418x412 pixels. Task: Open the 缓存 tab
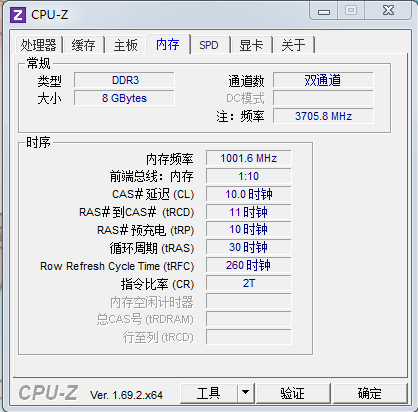tap(83, 45)
